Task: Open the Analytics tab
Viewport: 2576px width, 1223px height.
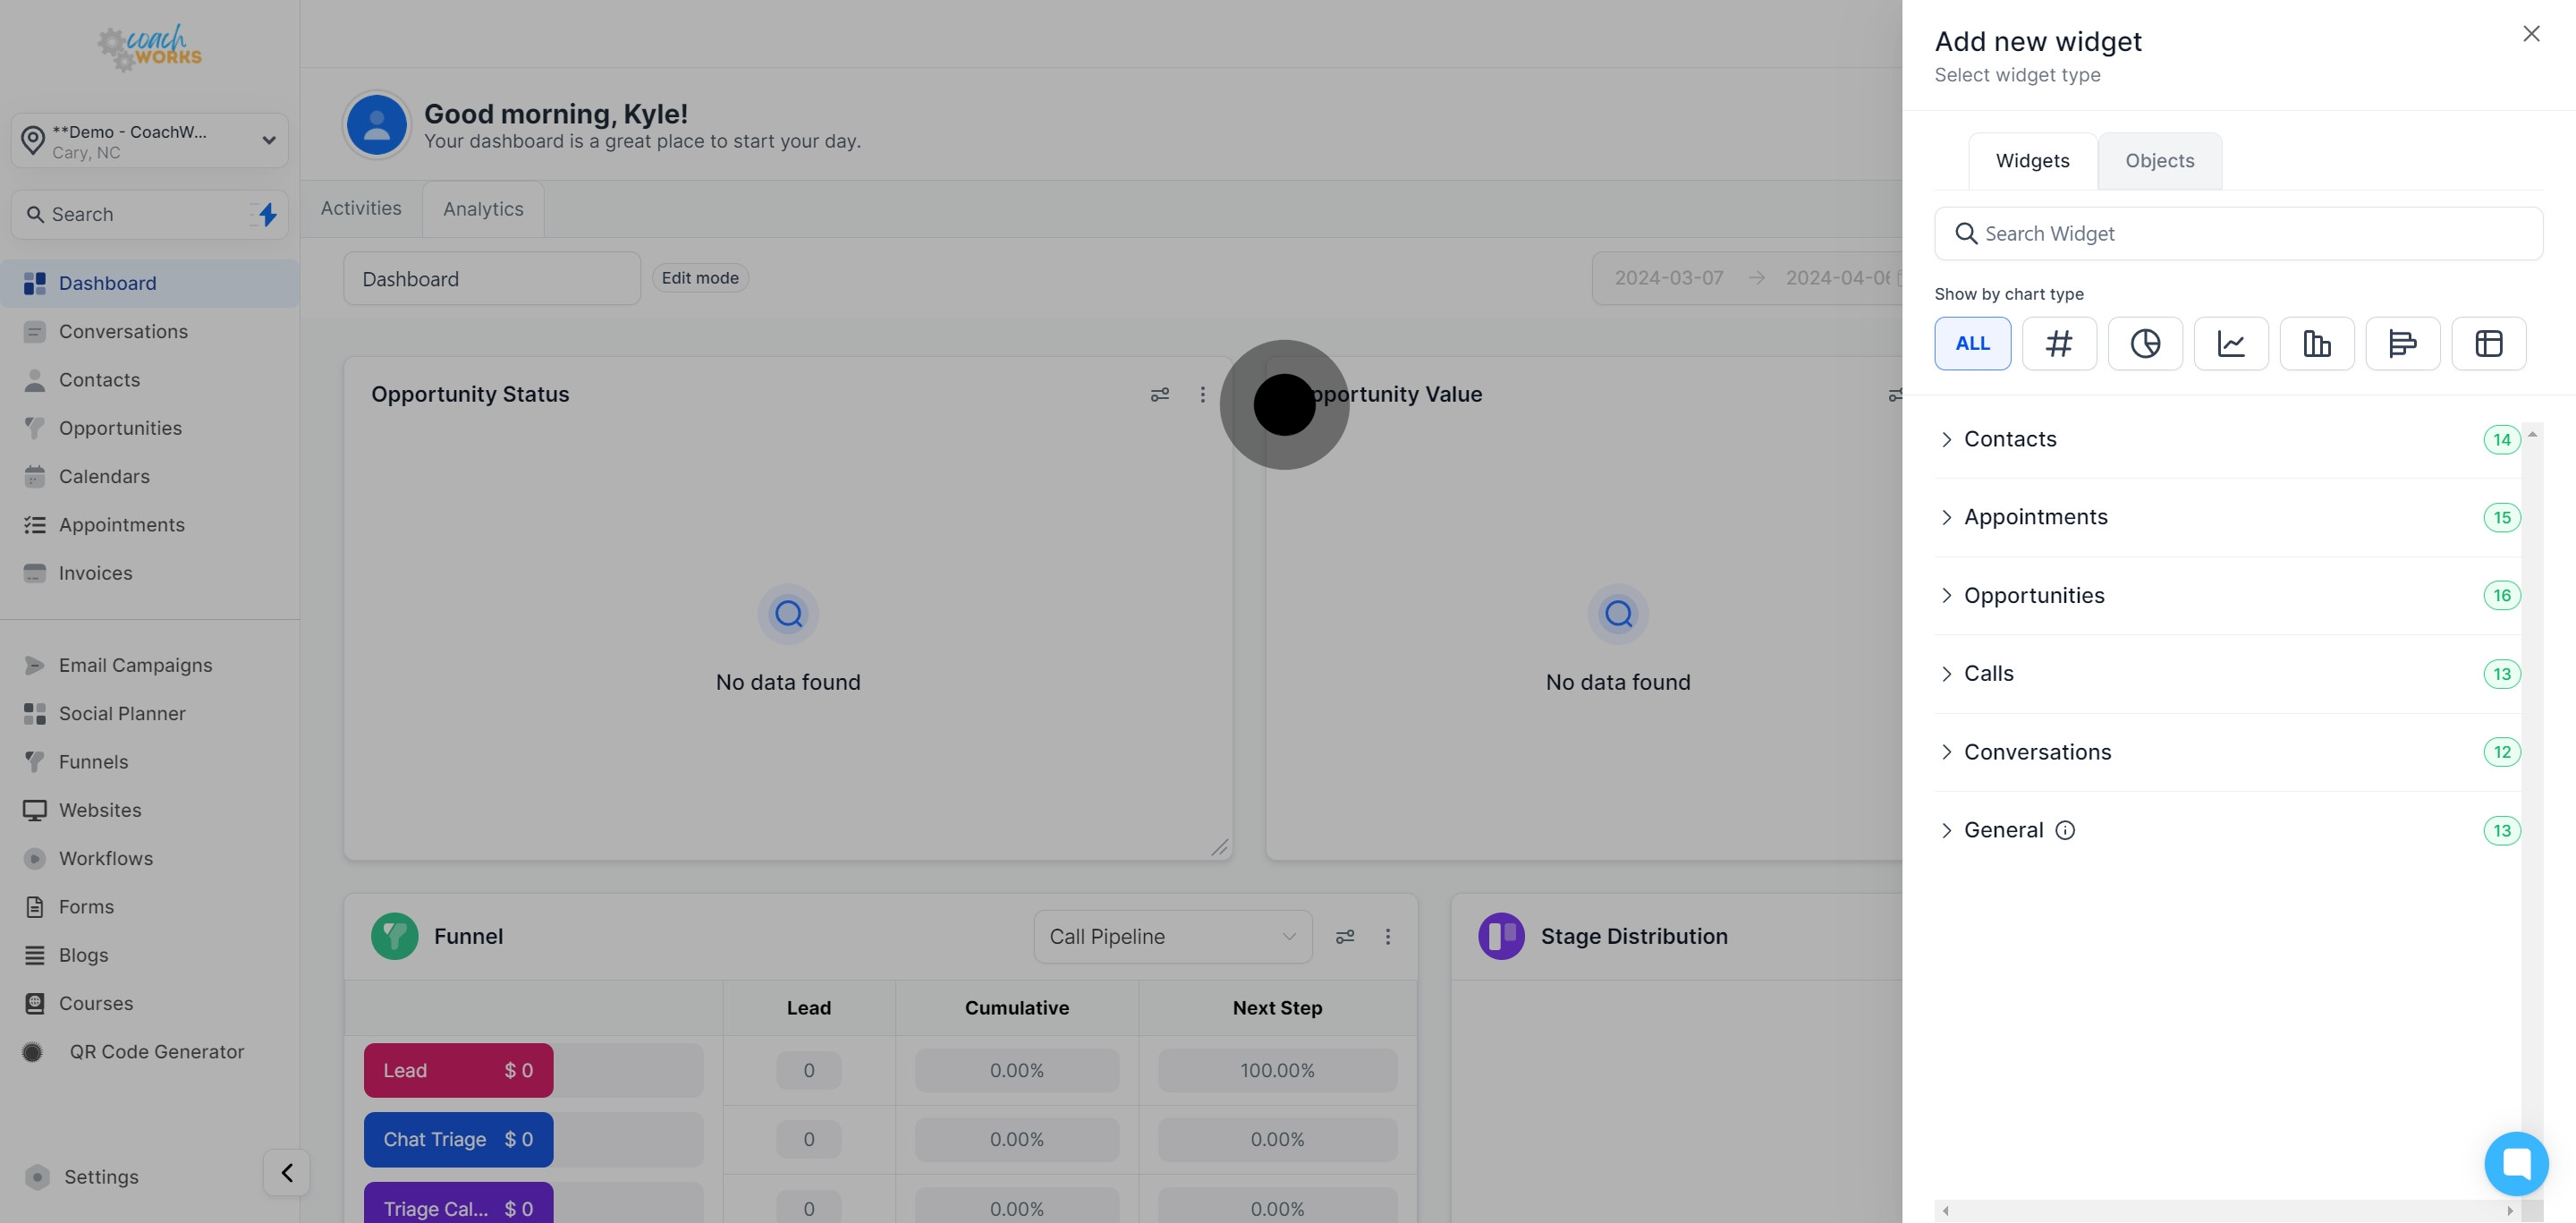Action: 483,209
